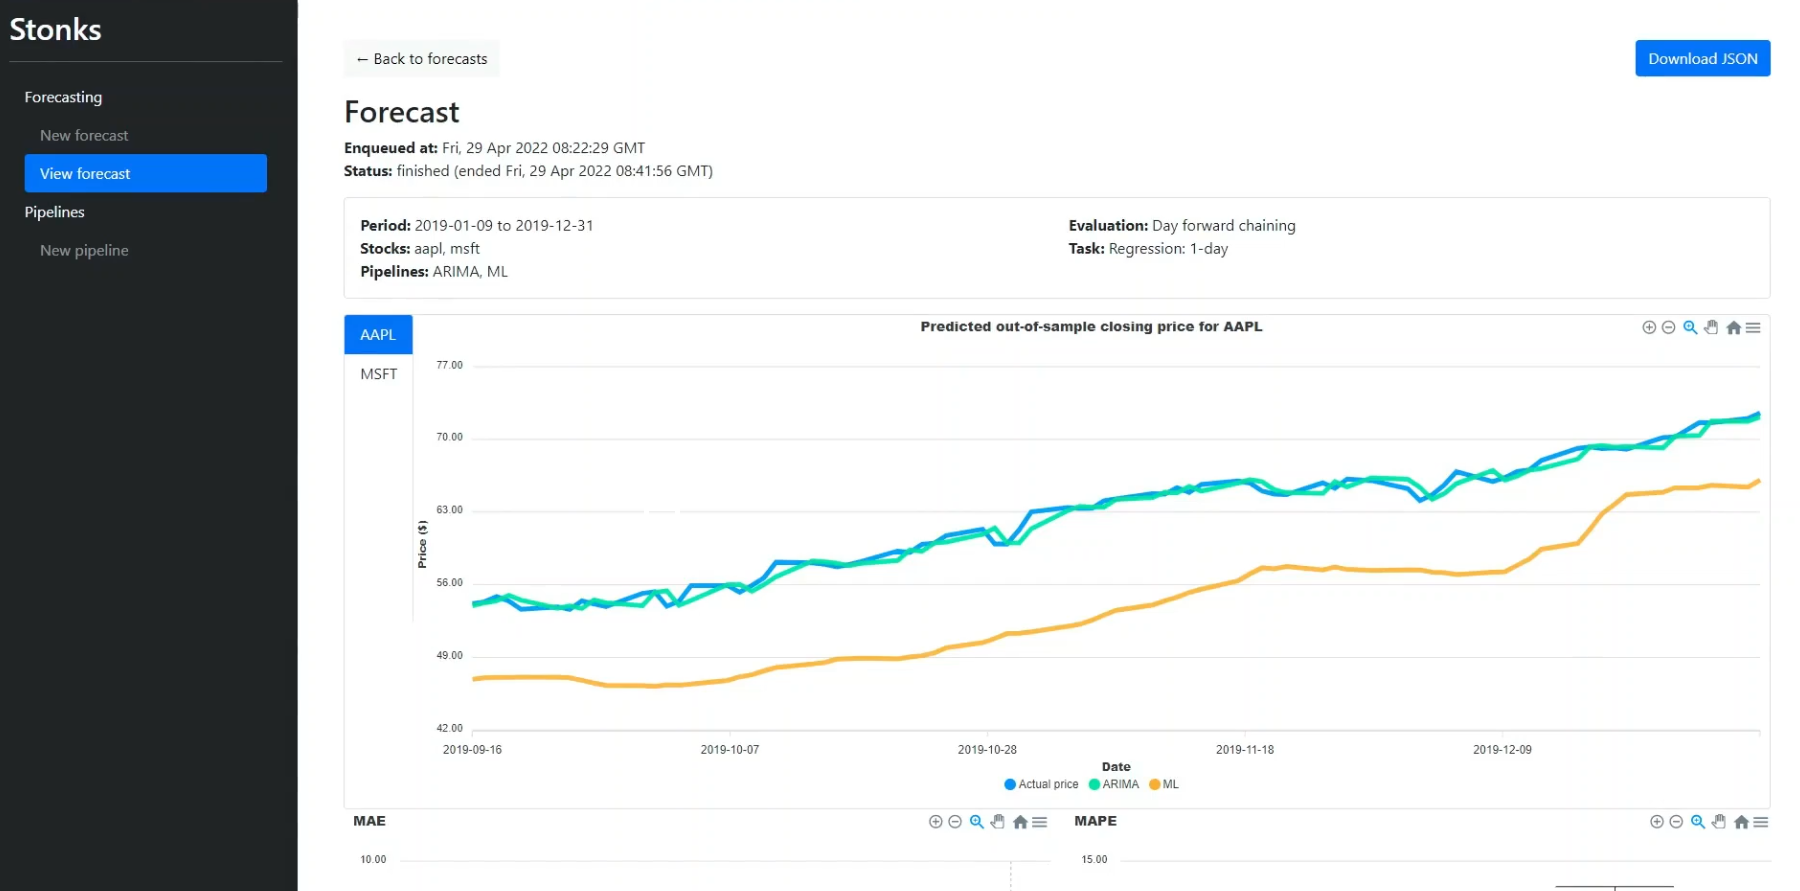Go back to forecasts list

[422, 59]
